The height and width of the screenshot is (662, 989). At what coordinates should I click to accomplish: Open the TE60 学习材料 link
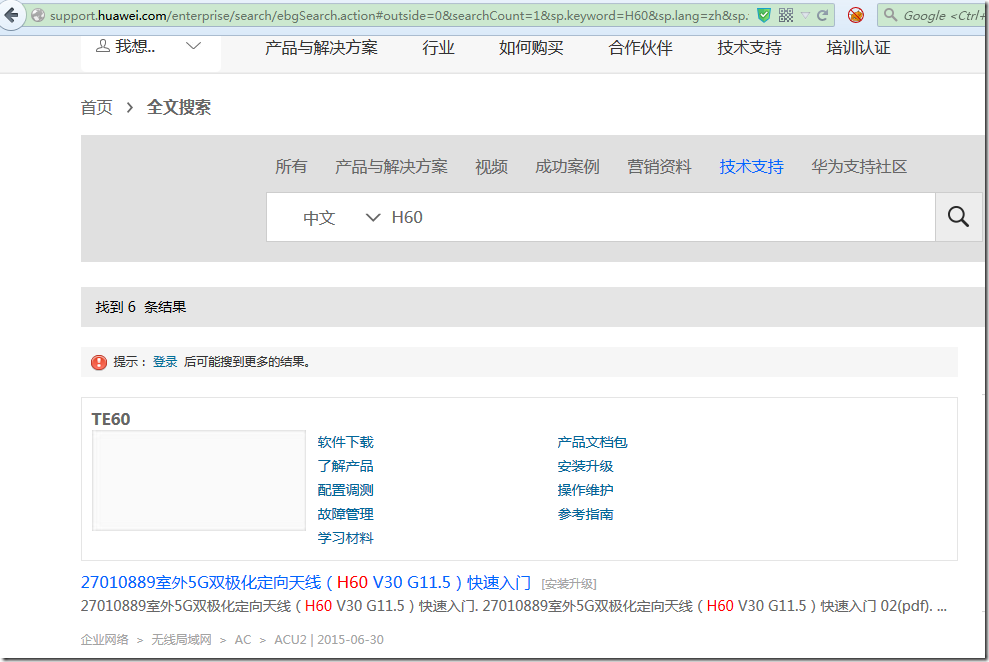[345, 538]
